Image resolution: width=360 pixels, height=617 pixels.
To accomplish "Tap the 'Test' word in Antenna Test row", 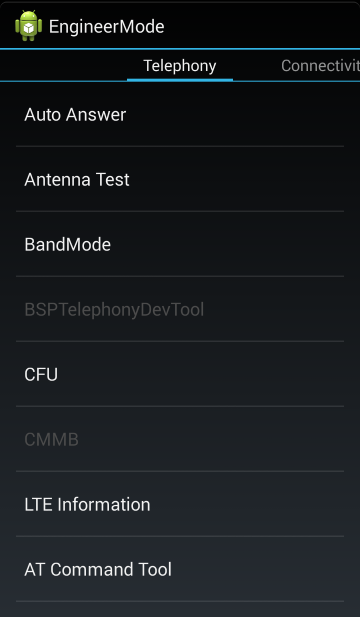I will pyautogui.click(x=113, y=180).
